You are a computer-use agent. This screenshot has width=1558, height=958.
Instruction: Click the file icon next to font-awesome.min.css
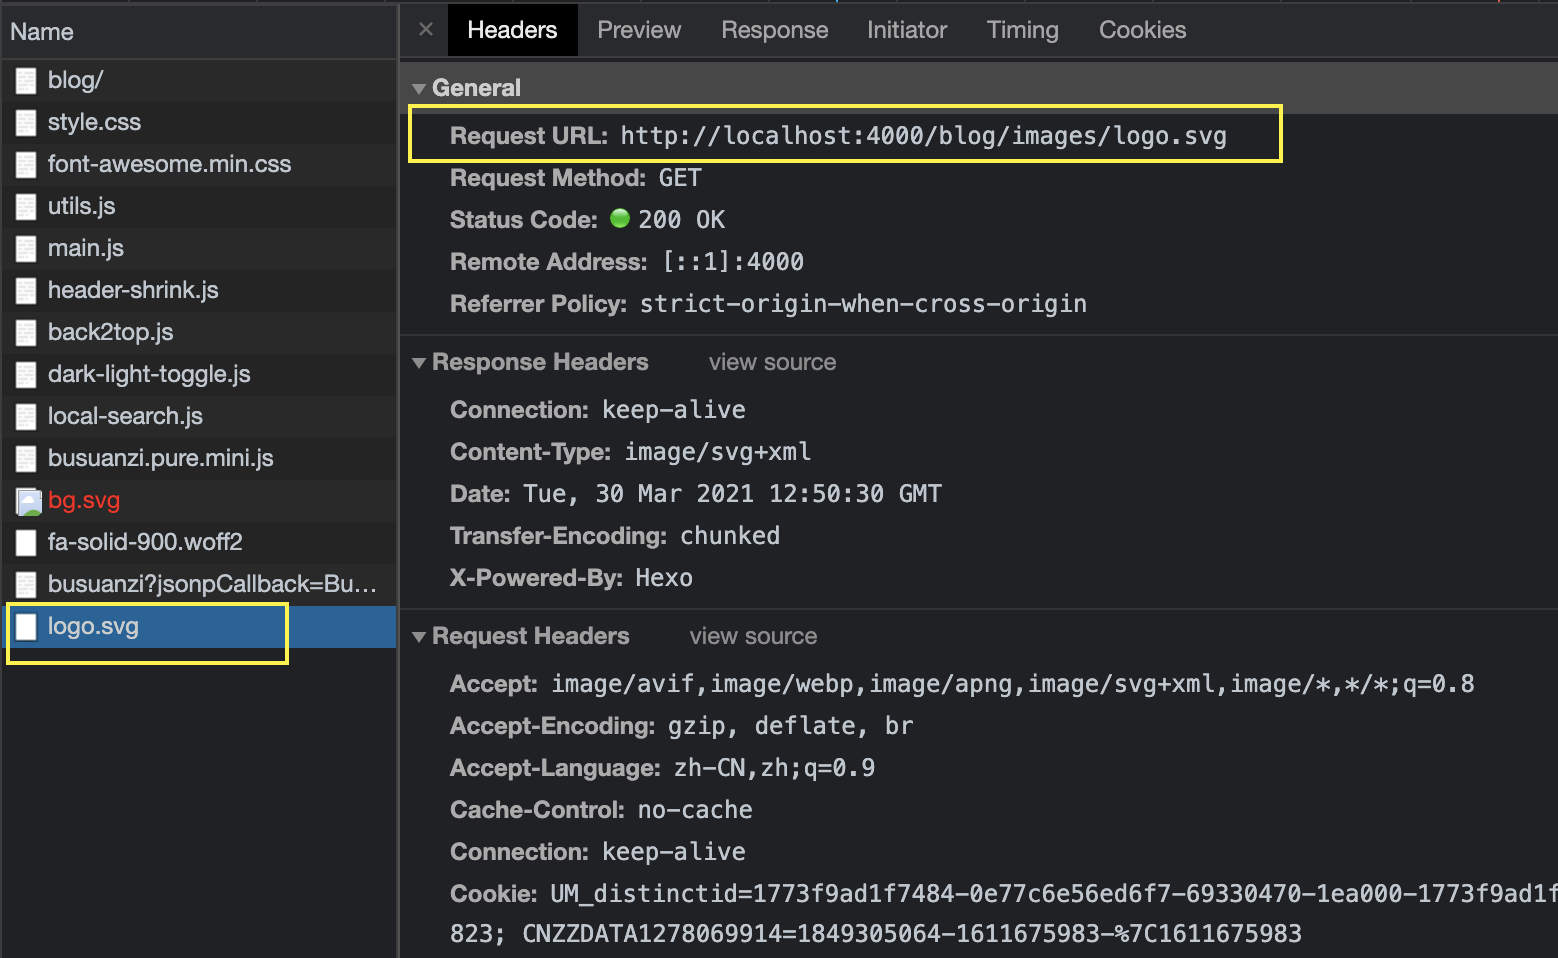pyautogui.click(x=25, y=164)
